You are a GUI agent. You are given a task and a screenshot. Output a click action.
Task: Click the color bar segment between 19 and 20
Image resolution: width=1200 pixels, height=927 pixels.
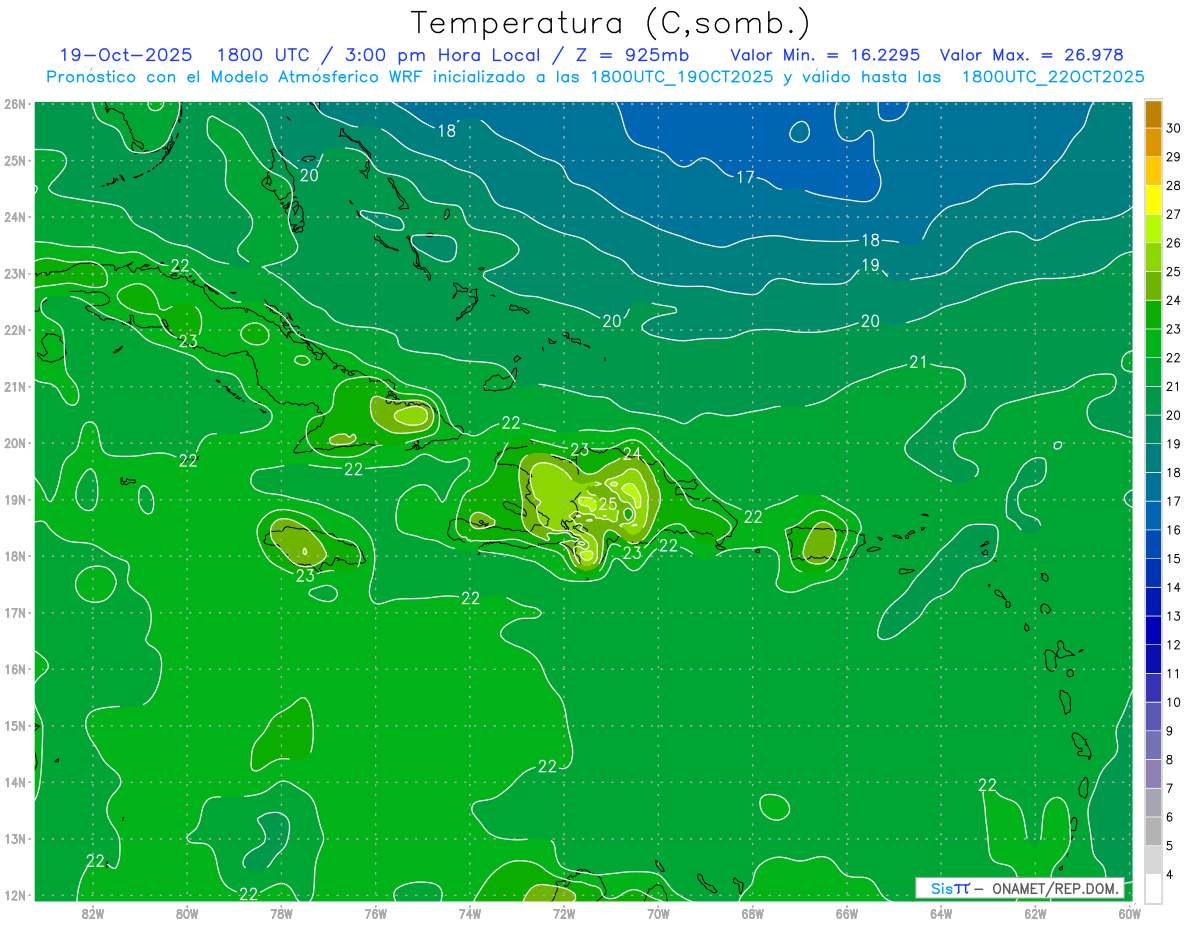1153,429
